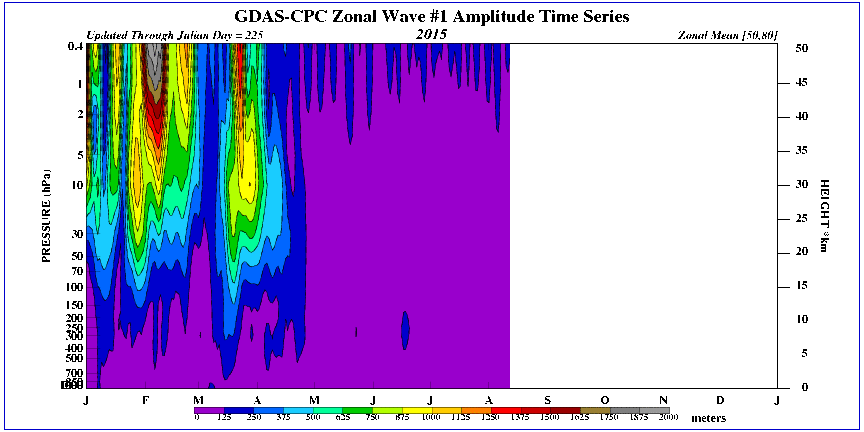Click the '700' hPa pressure axis tick
This screenshot has height=432, width=864.
tap(74, 373)
